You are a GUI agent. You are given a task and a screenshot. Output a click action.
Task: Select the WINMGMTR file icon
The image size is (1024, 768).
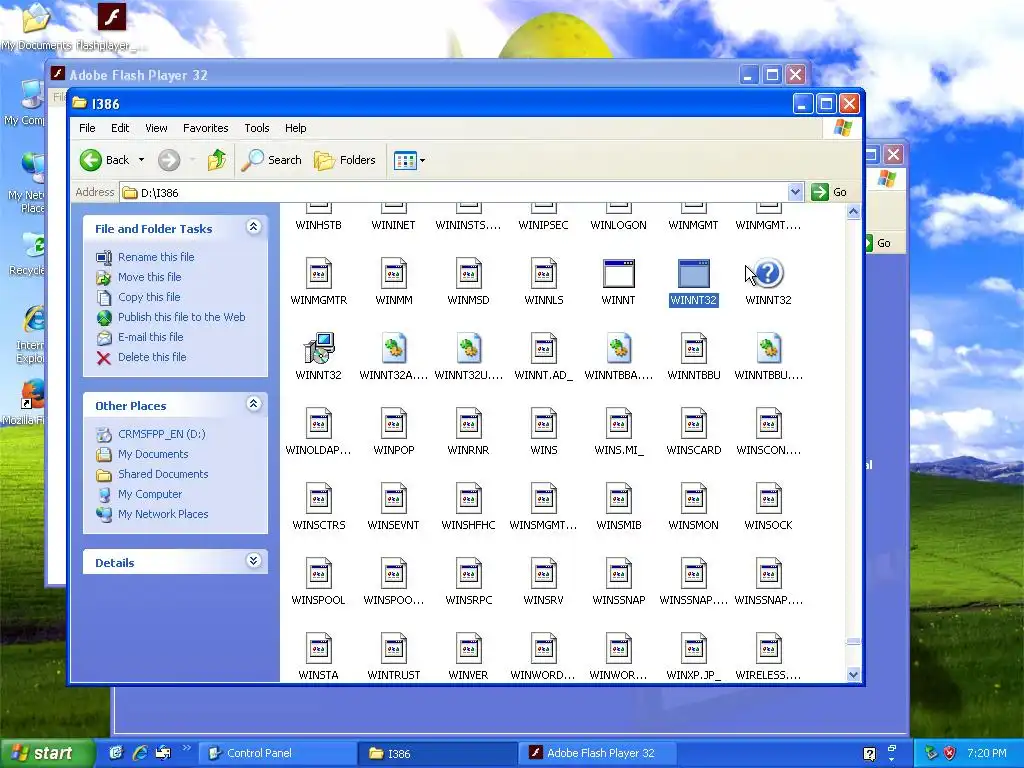pos(319,273)
